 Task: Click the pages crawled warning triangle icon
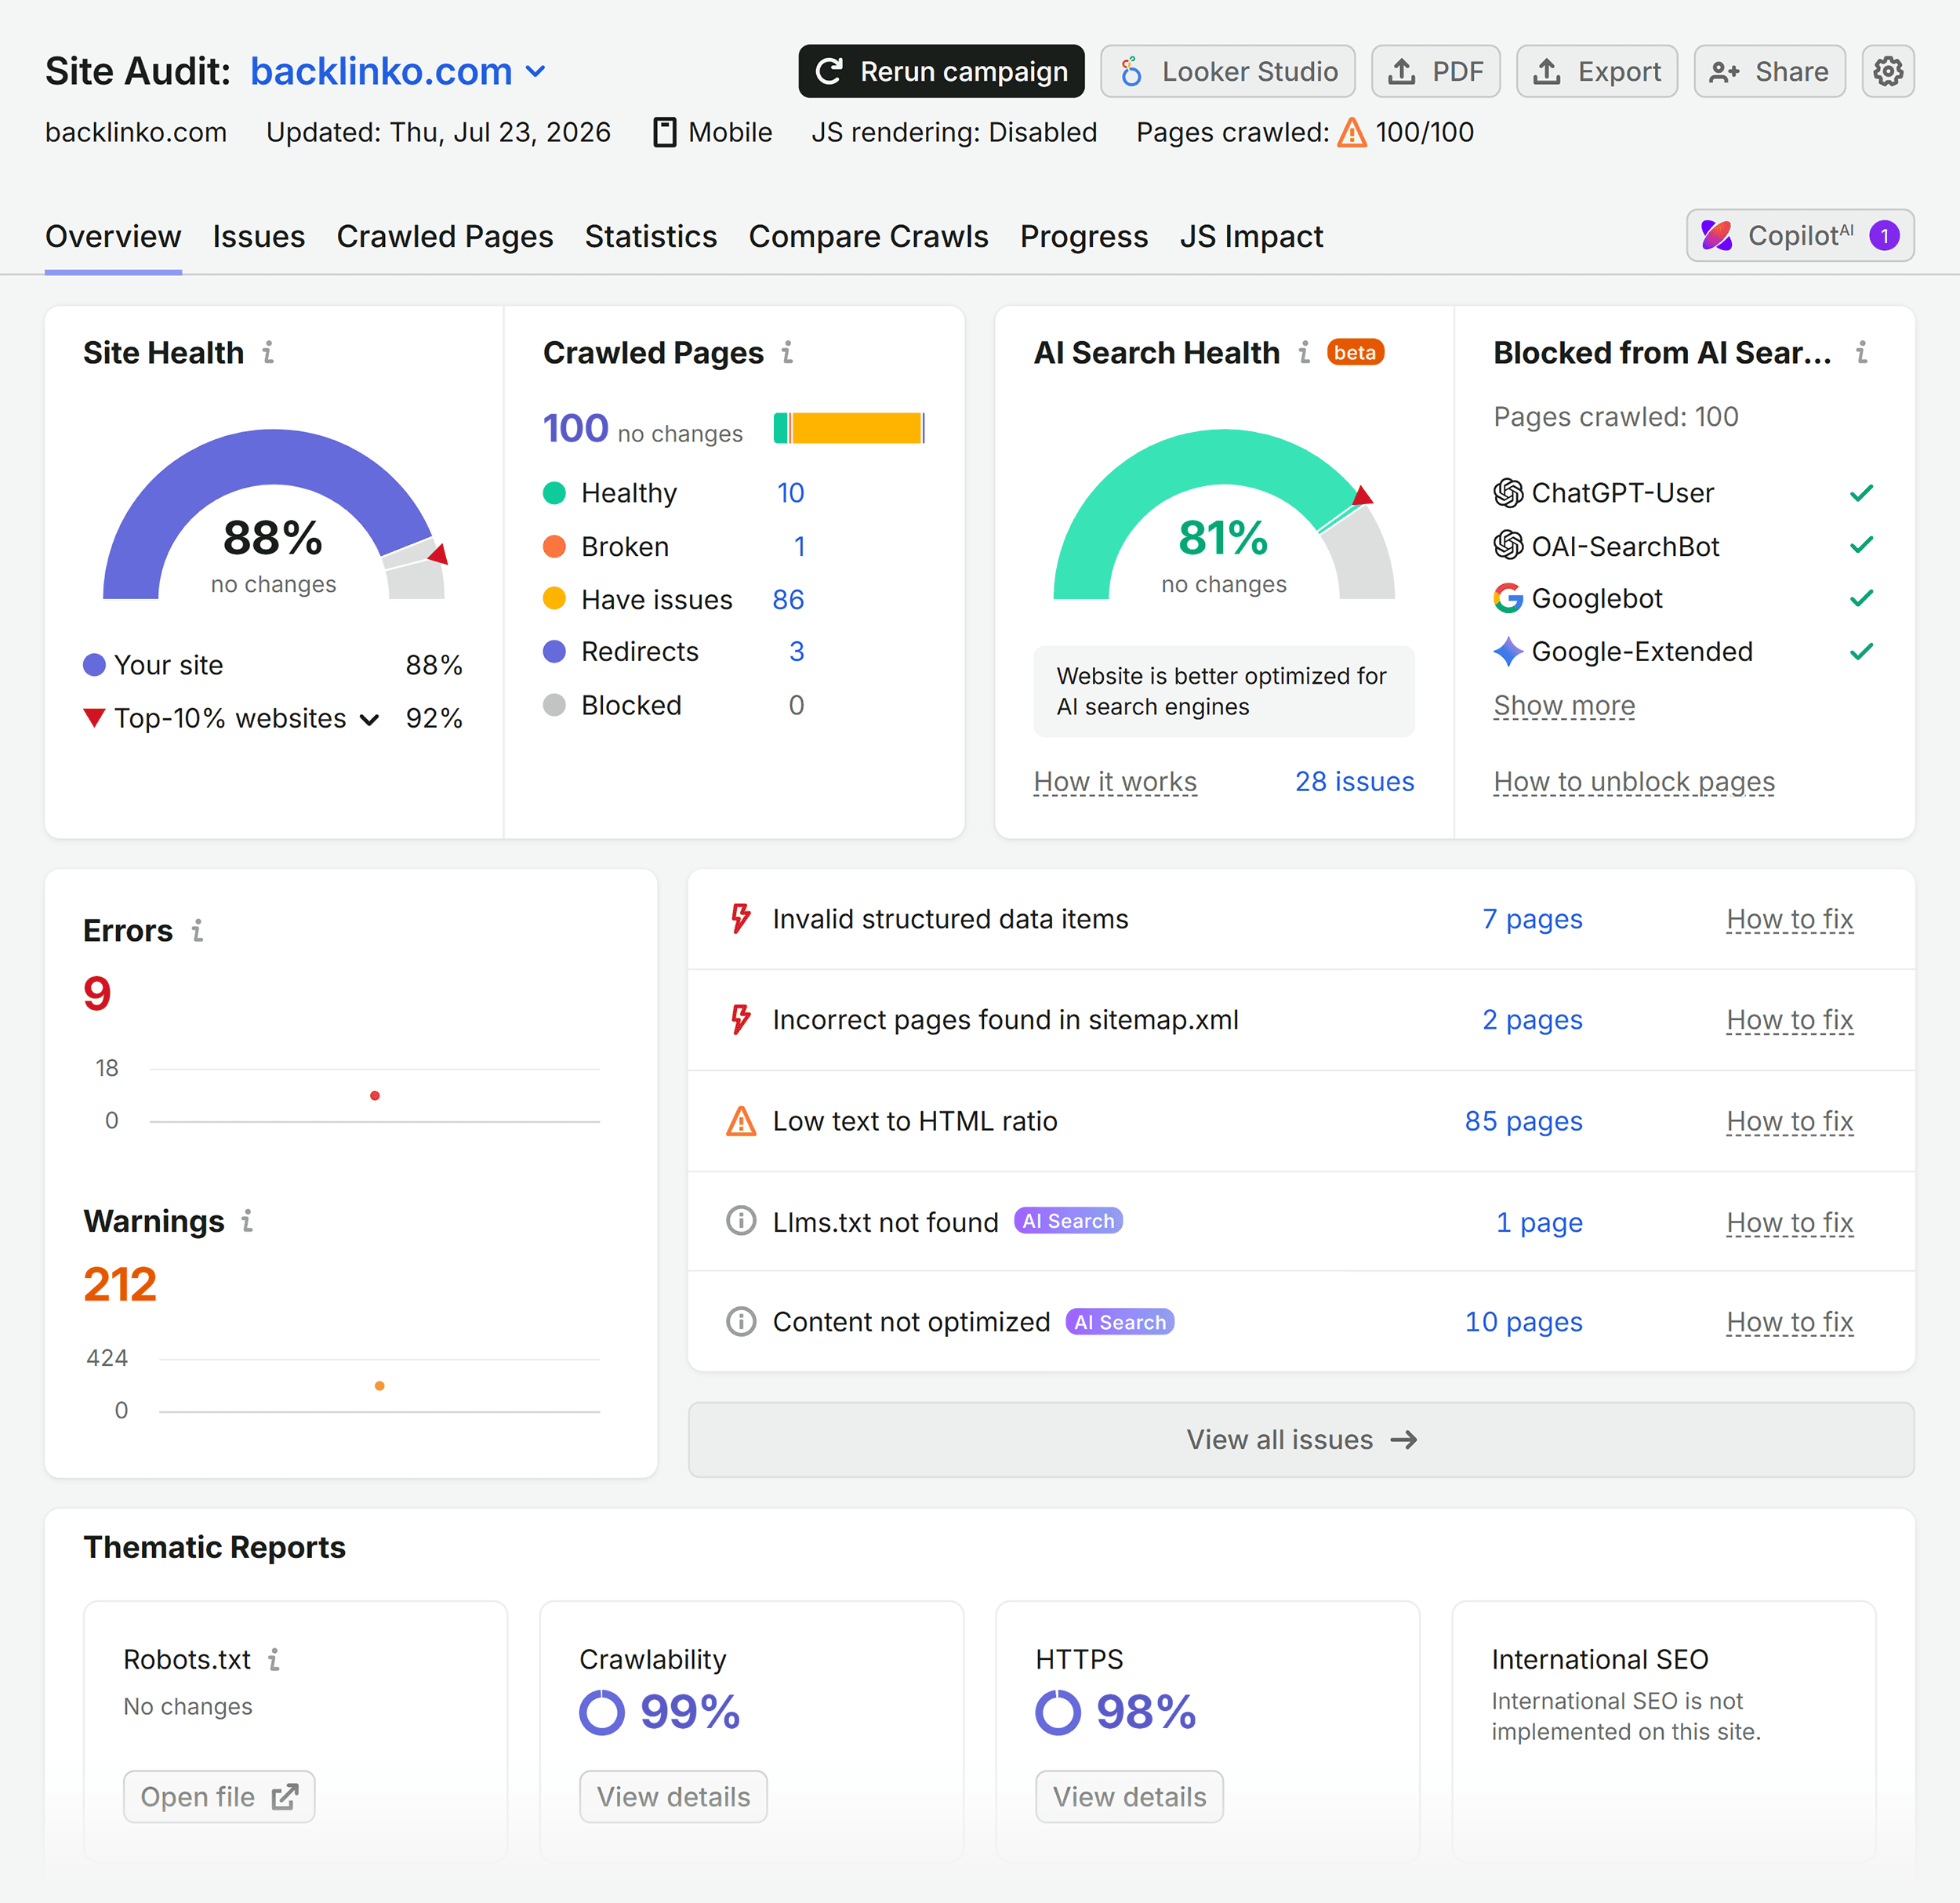(1352, 132)
